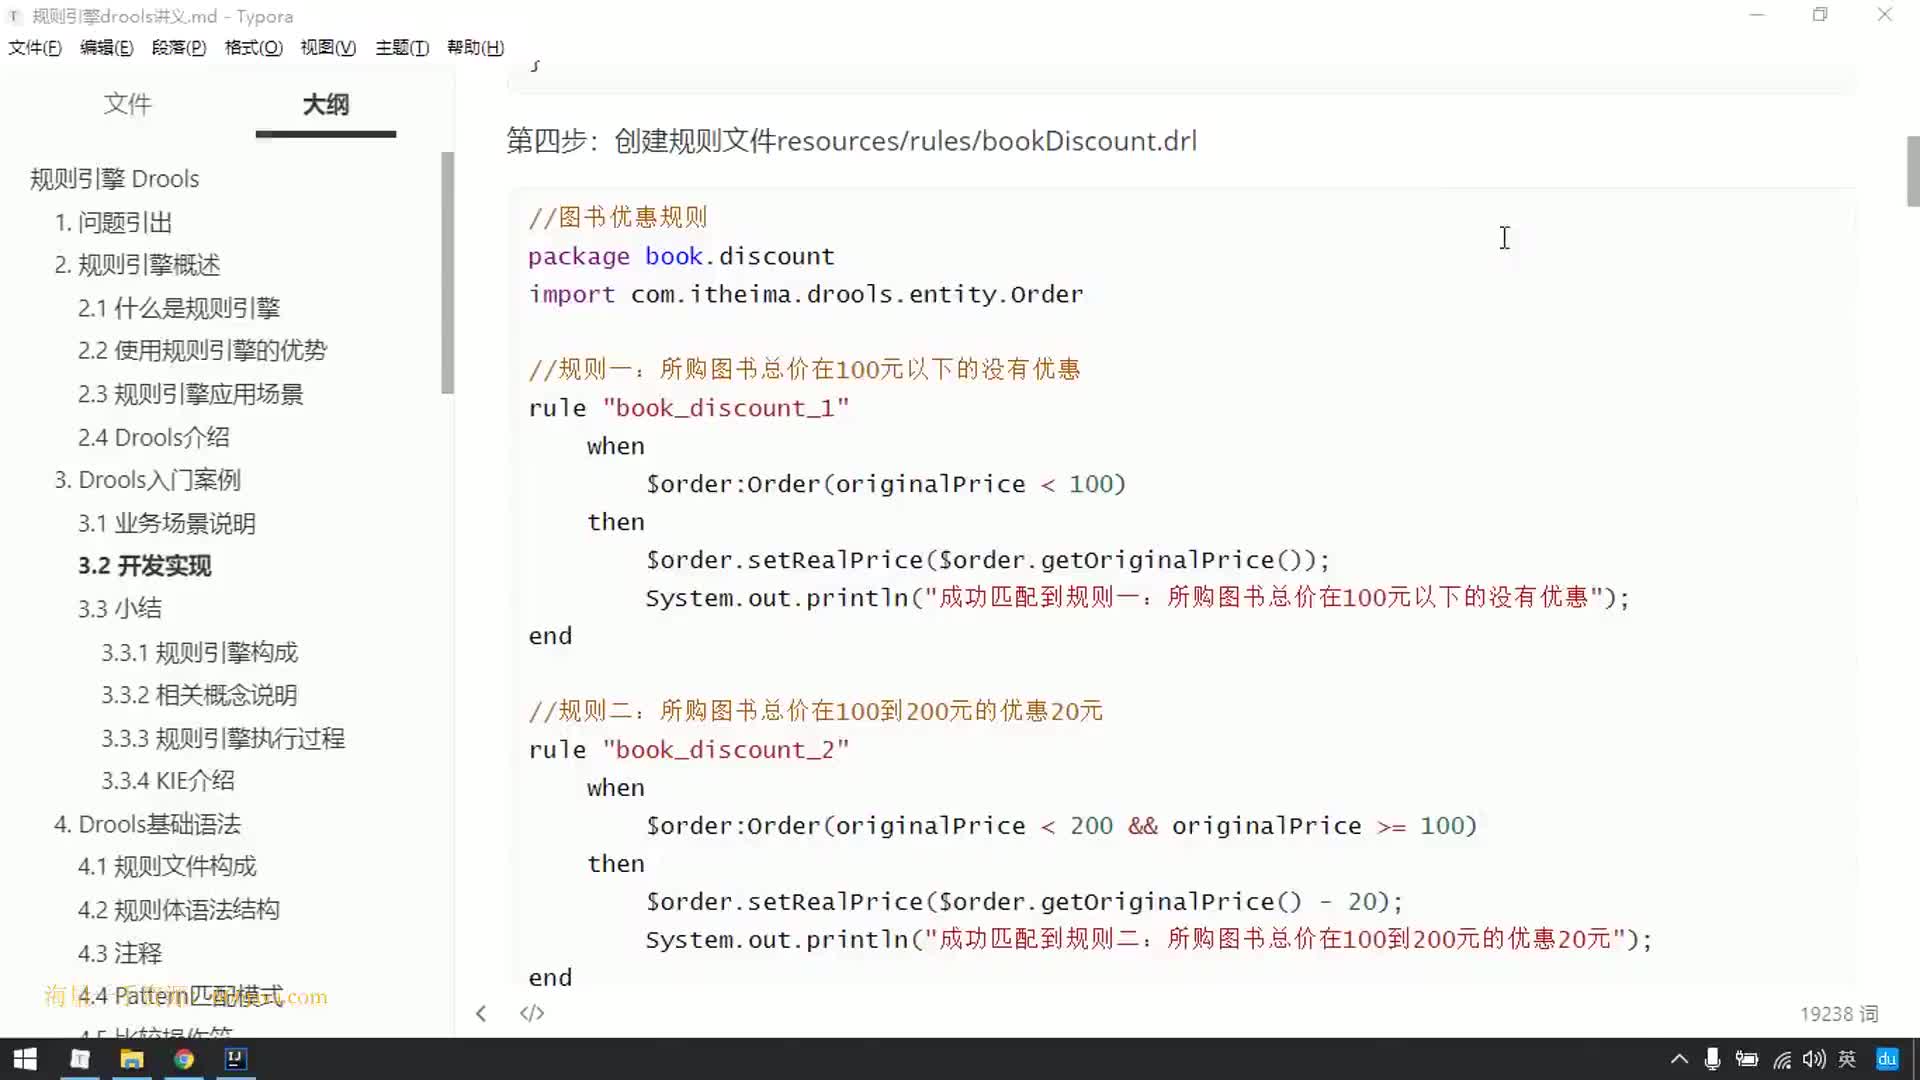Open 段落(P) menu
1920x1080 pixels.
(x=179, y=48)
